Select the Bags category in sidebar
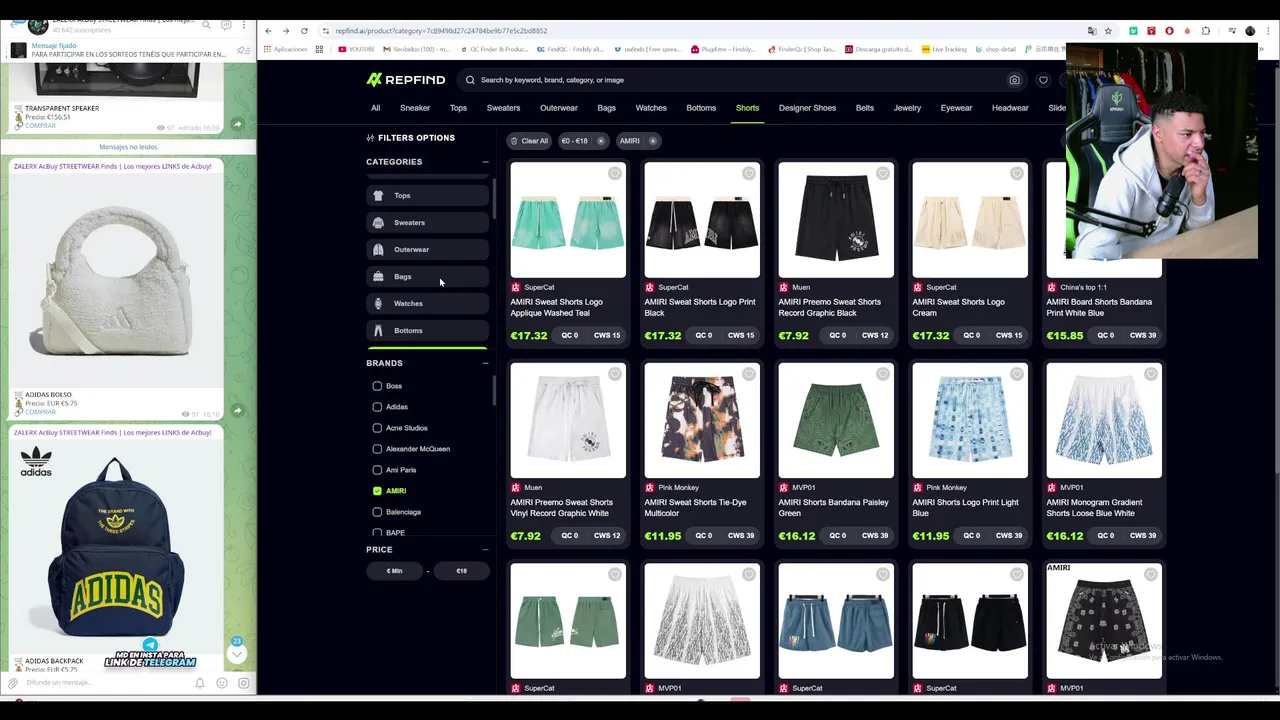This screenshot has height=720, width=1280. (427, 276)
